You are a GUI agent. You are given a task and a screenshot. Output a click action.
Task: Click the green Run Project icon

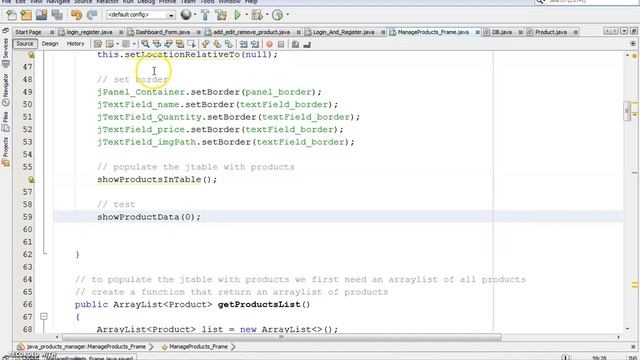coord(237,15)
